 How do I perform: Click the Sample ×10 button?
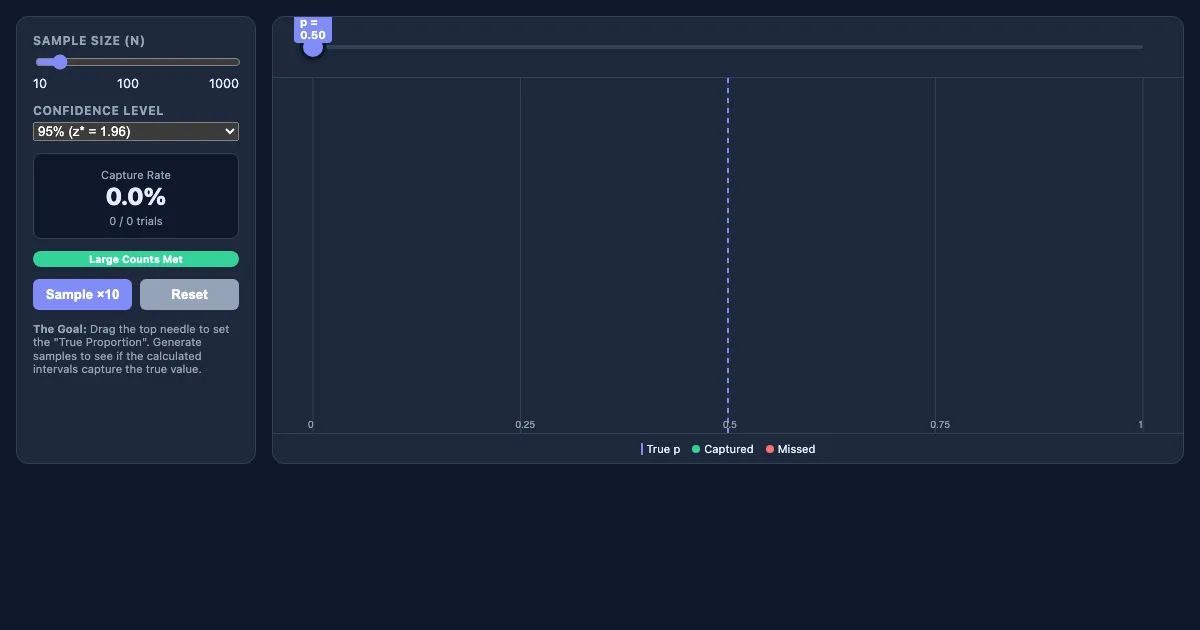82,294
